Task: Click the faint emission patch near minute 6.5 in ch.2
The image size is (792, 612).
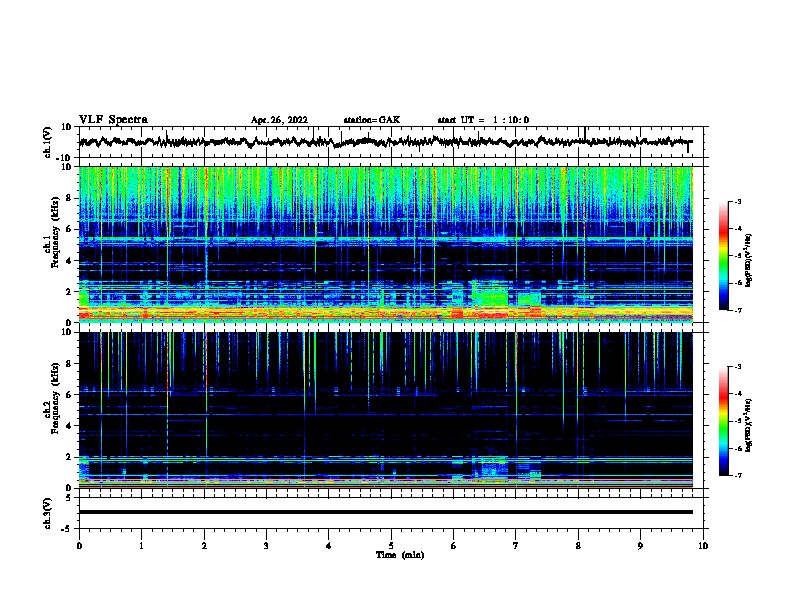Action: point(494,468)
